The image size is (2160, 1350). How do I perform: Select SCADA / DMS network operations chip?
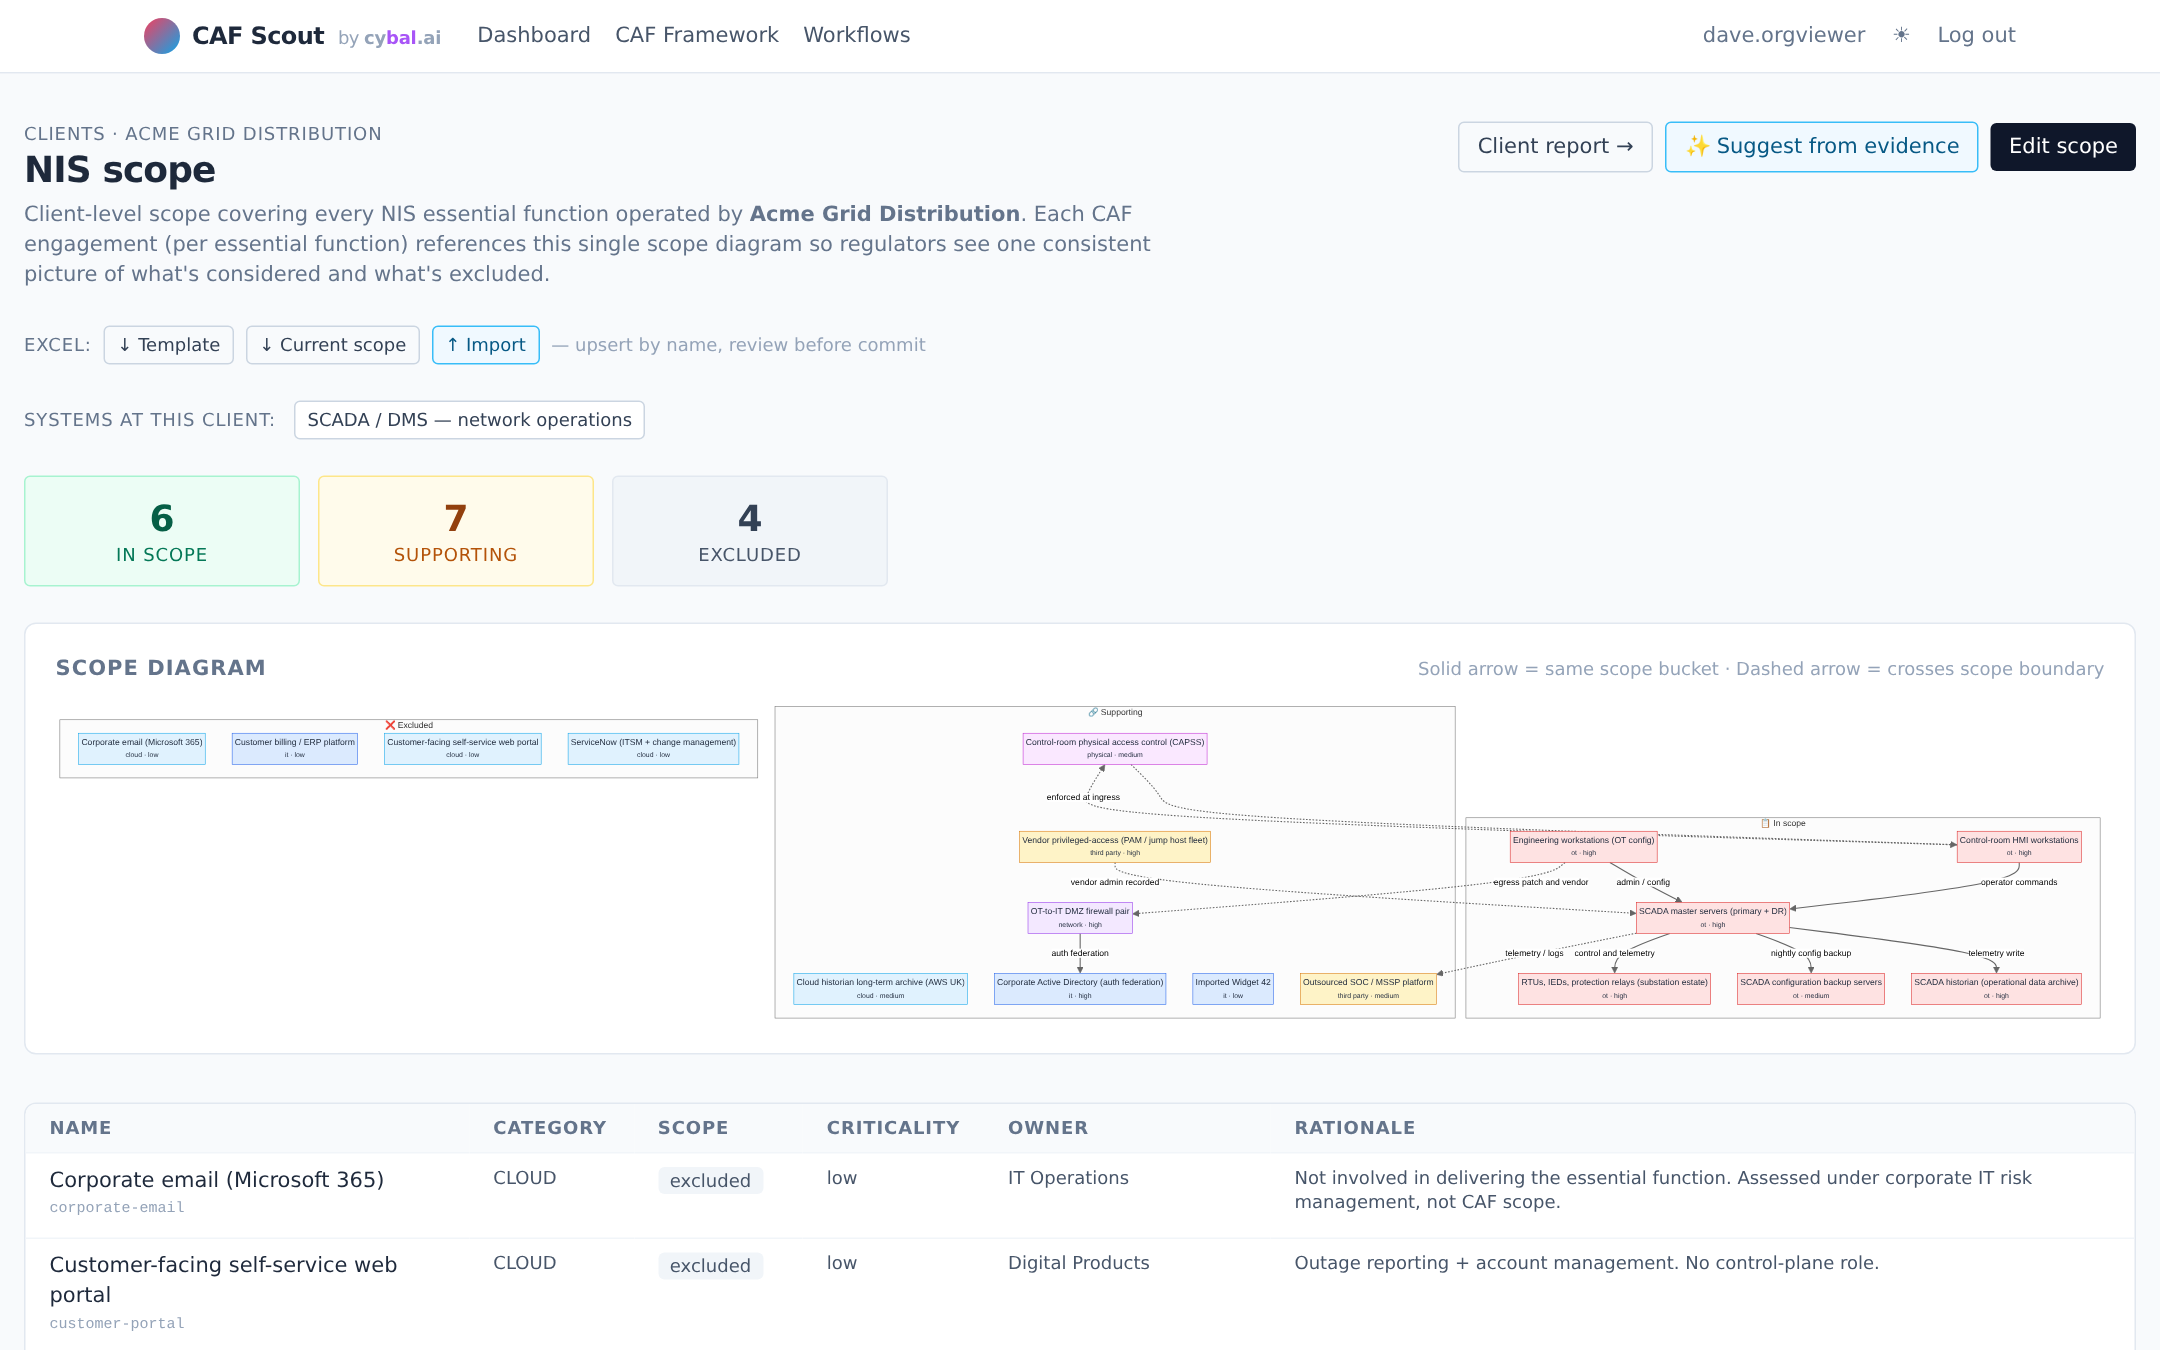469,420
